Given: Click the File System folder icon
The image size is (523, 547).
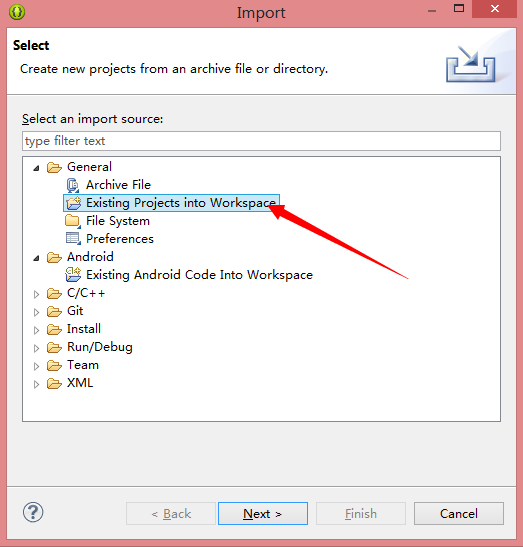Looking at the screenshot, I should [x=73, y=221].
